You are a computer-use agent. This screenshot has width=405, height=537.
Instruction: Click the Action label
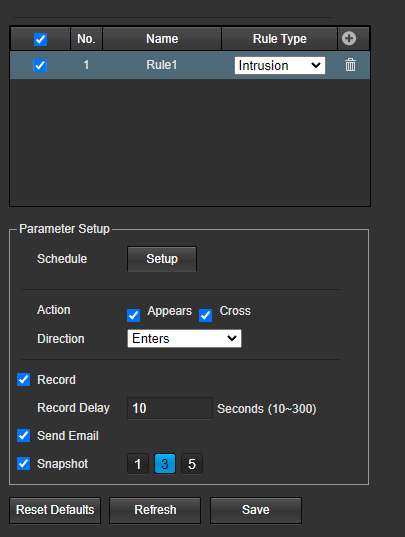point(54,310)
